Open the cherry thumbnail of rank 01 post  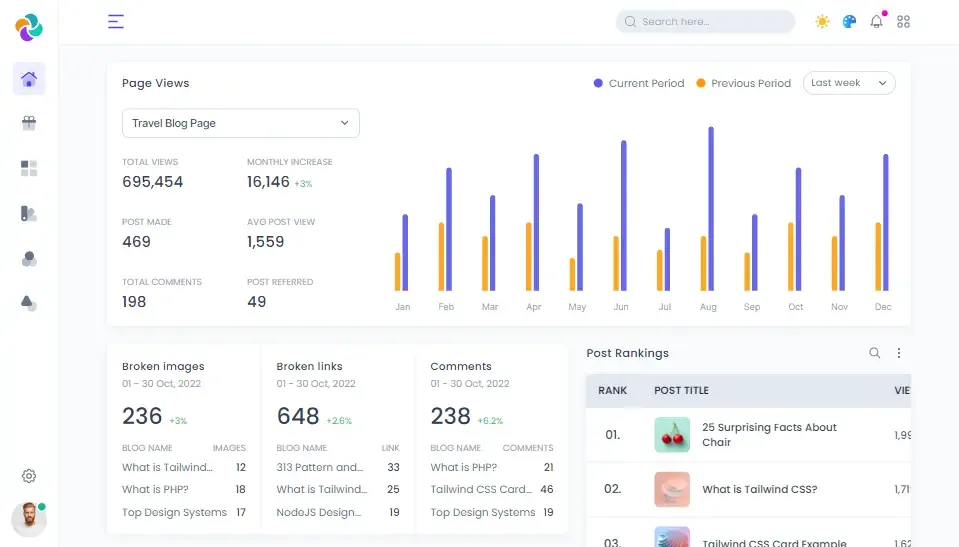coord(672,434)
